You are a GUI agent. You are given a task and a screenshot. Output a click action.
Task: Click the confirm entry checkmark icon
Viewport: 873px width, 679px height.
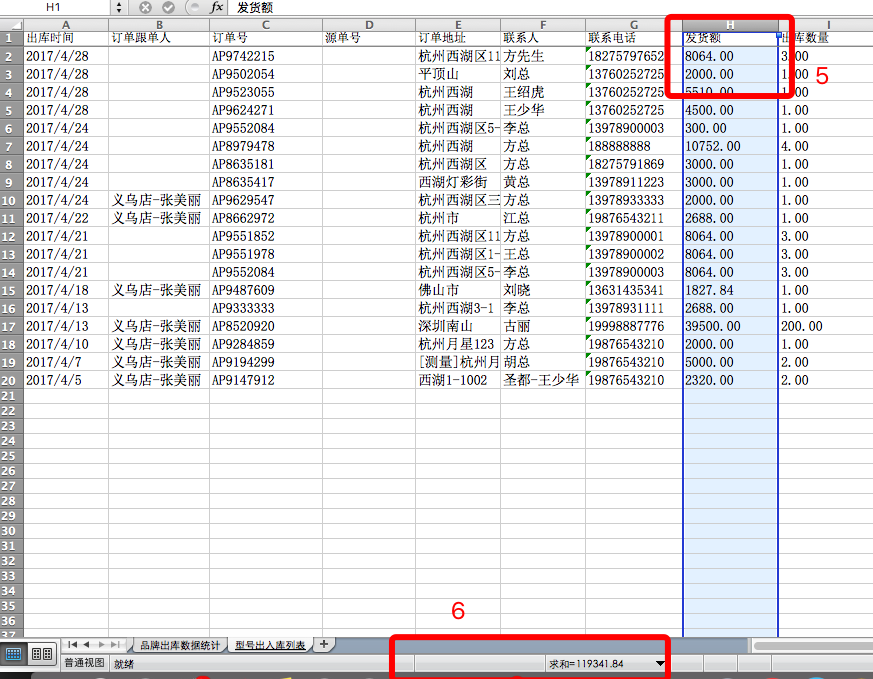click(168, 7)
